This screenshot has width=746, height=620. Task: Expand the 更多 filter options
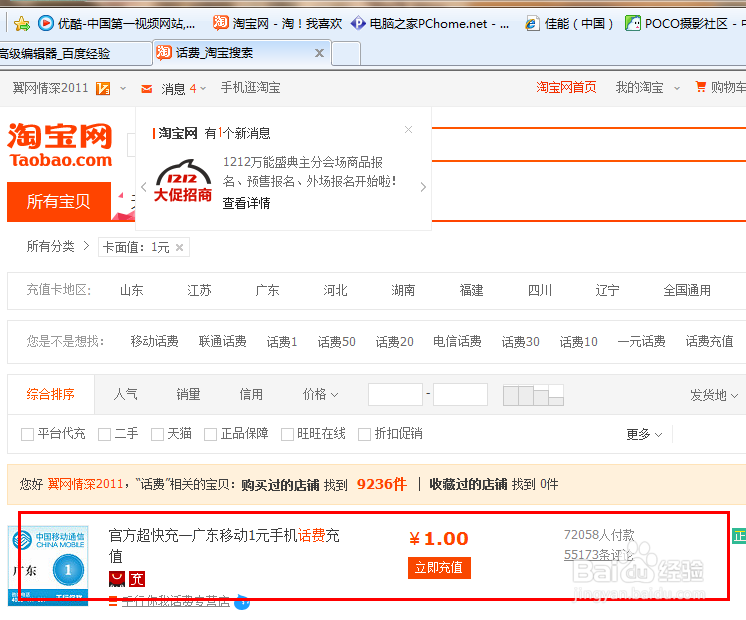pyautogui.click(x=644, y=434)
